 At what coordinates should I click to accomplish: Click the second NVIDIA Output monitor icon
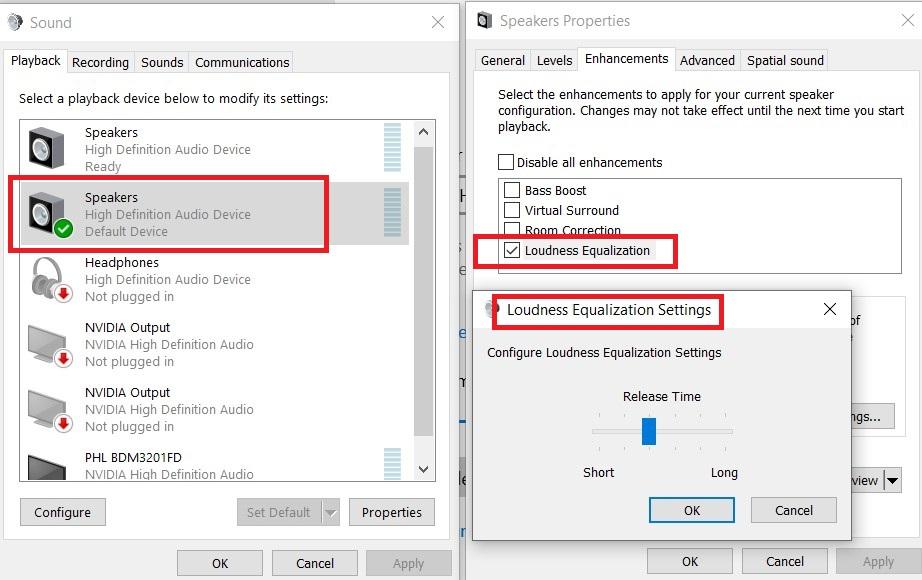(x=50, y=409)
